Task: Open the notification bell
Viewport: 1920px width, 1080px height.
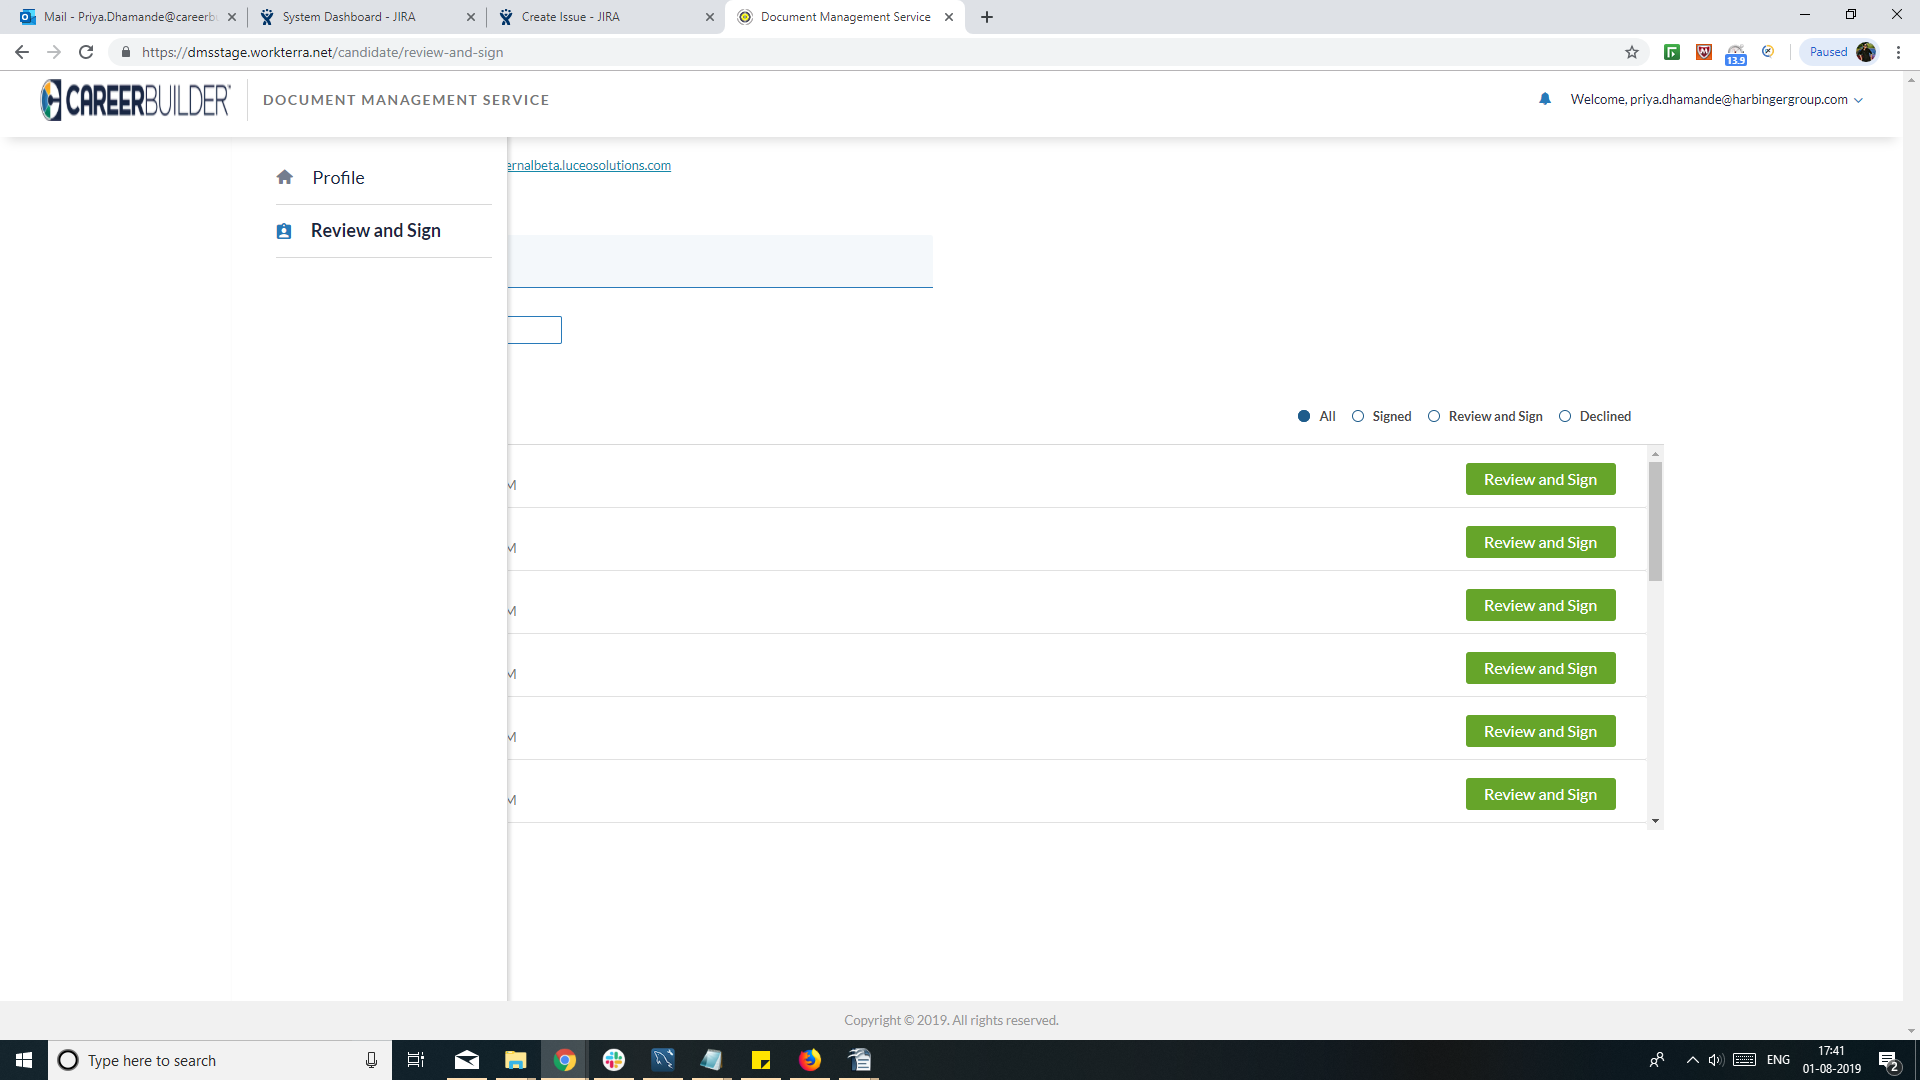Action: [x=1545, y=99]
